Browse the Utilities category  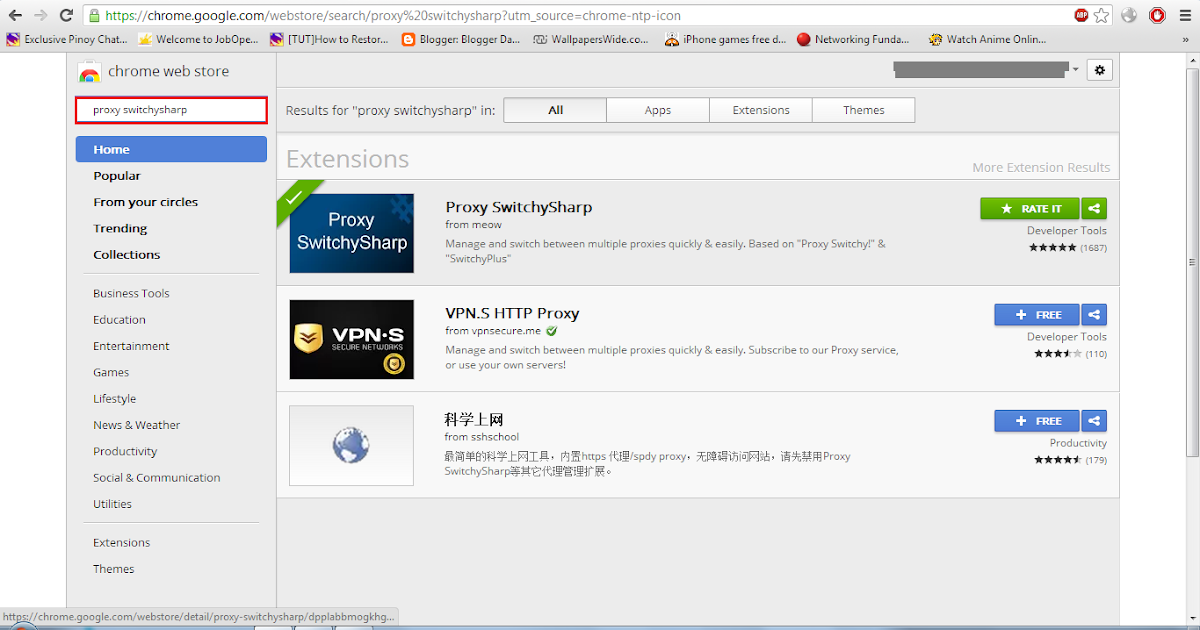[x=112, y=504]
